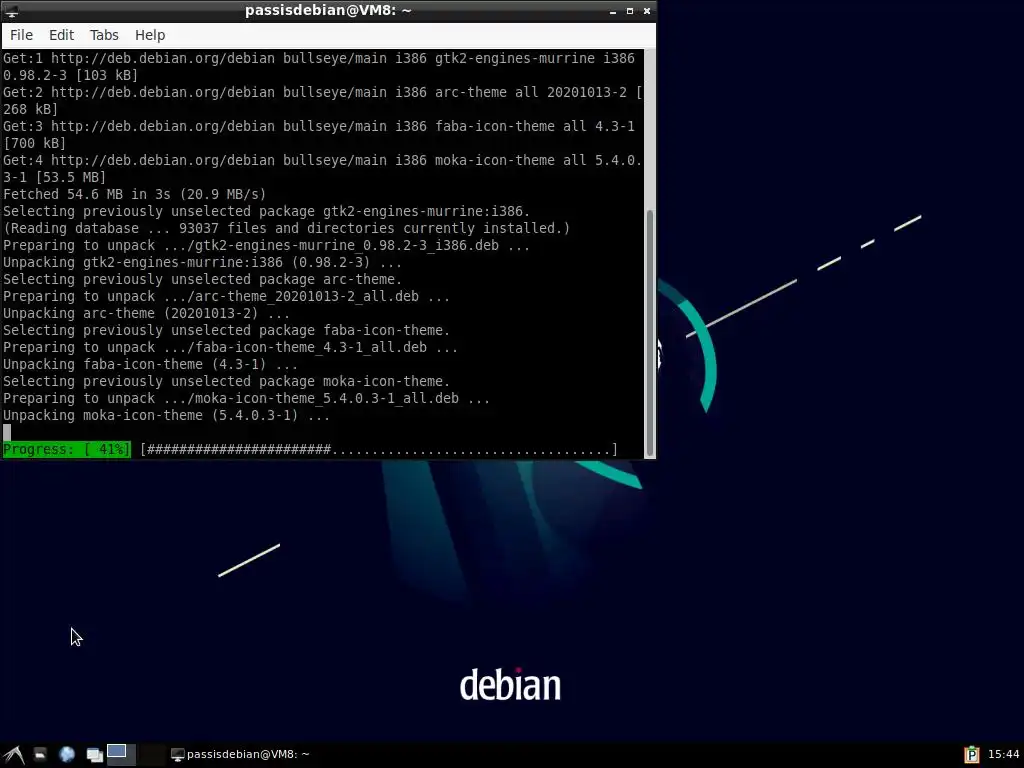
Task: Click 'Selecting previously unselected package faba-icon-theme' line
Action: pyautogui.click(x=227, y=330)
